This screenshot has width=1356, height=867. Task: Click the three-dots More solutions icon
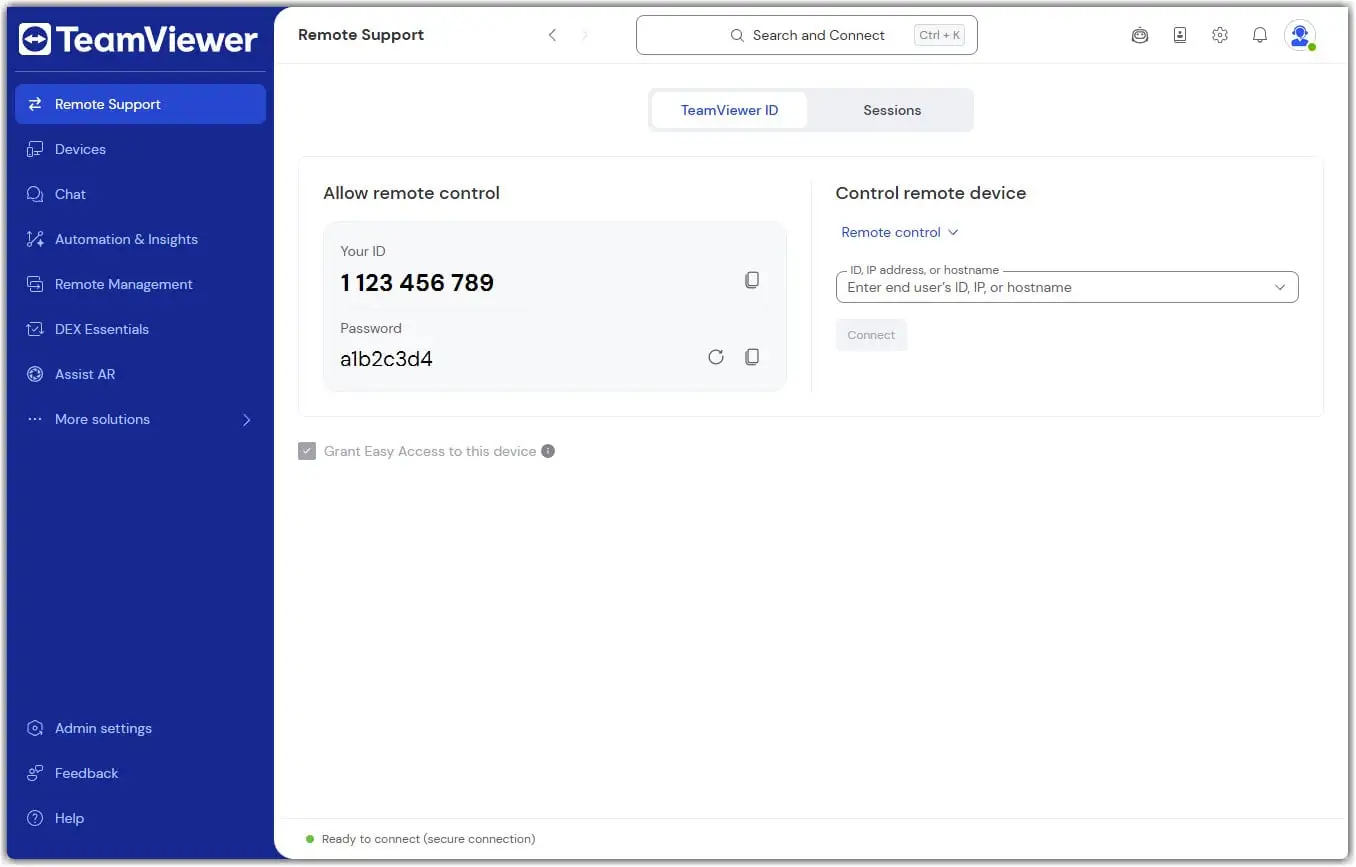pyautogui.click(x=35, y=419)
